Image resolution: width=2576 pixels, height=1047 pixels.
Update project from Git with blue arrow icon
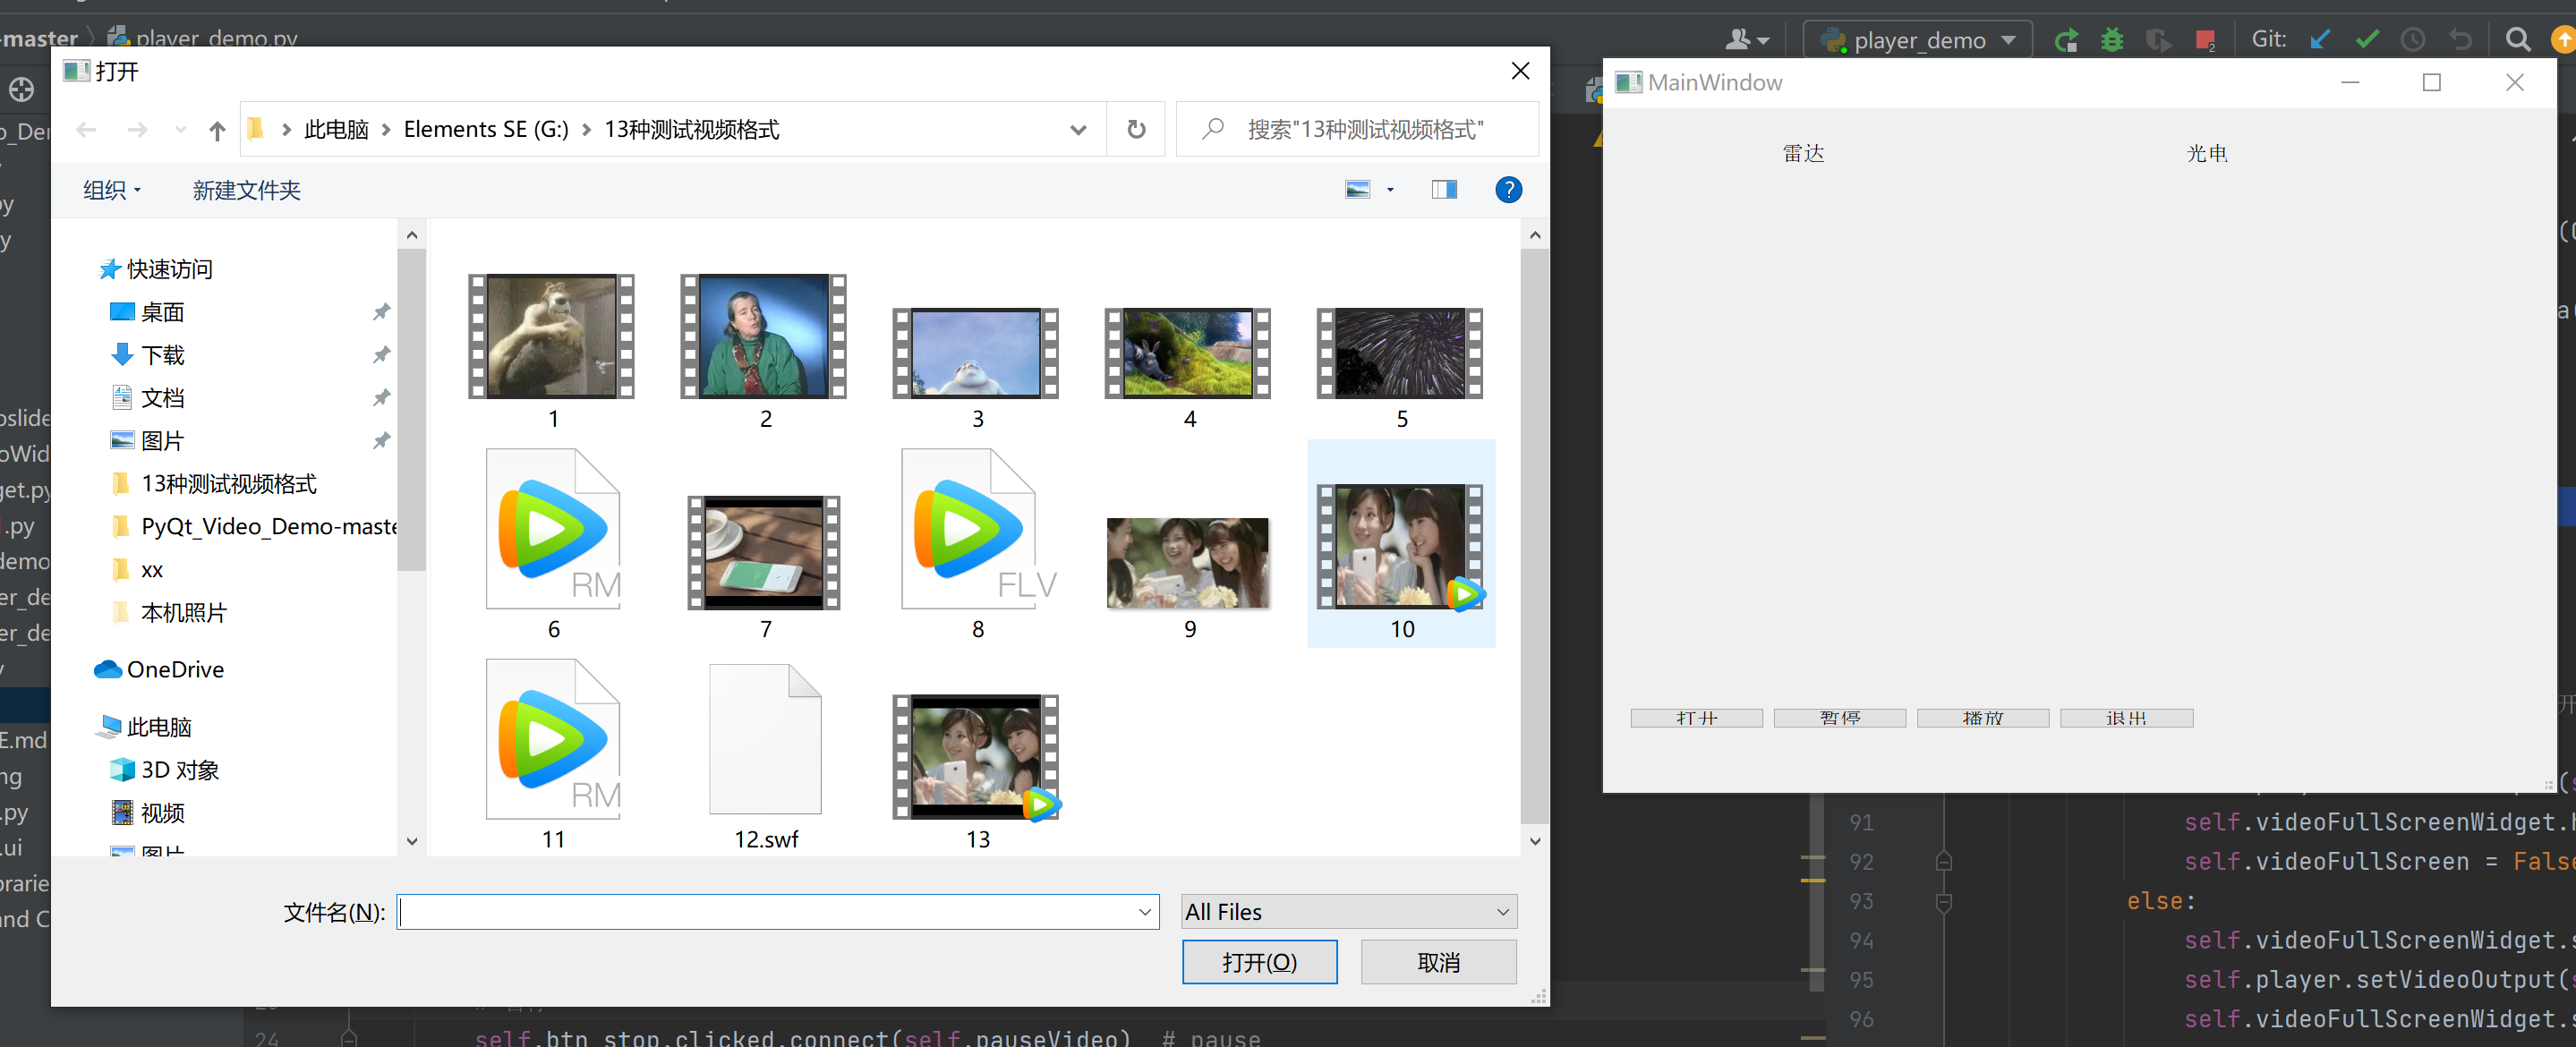(x=2321, y=39)
